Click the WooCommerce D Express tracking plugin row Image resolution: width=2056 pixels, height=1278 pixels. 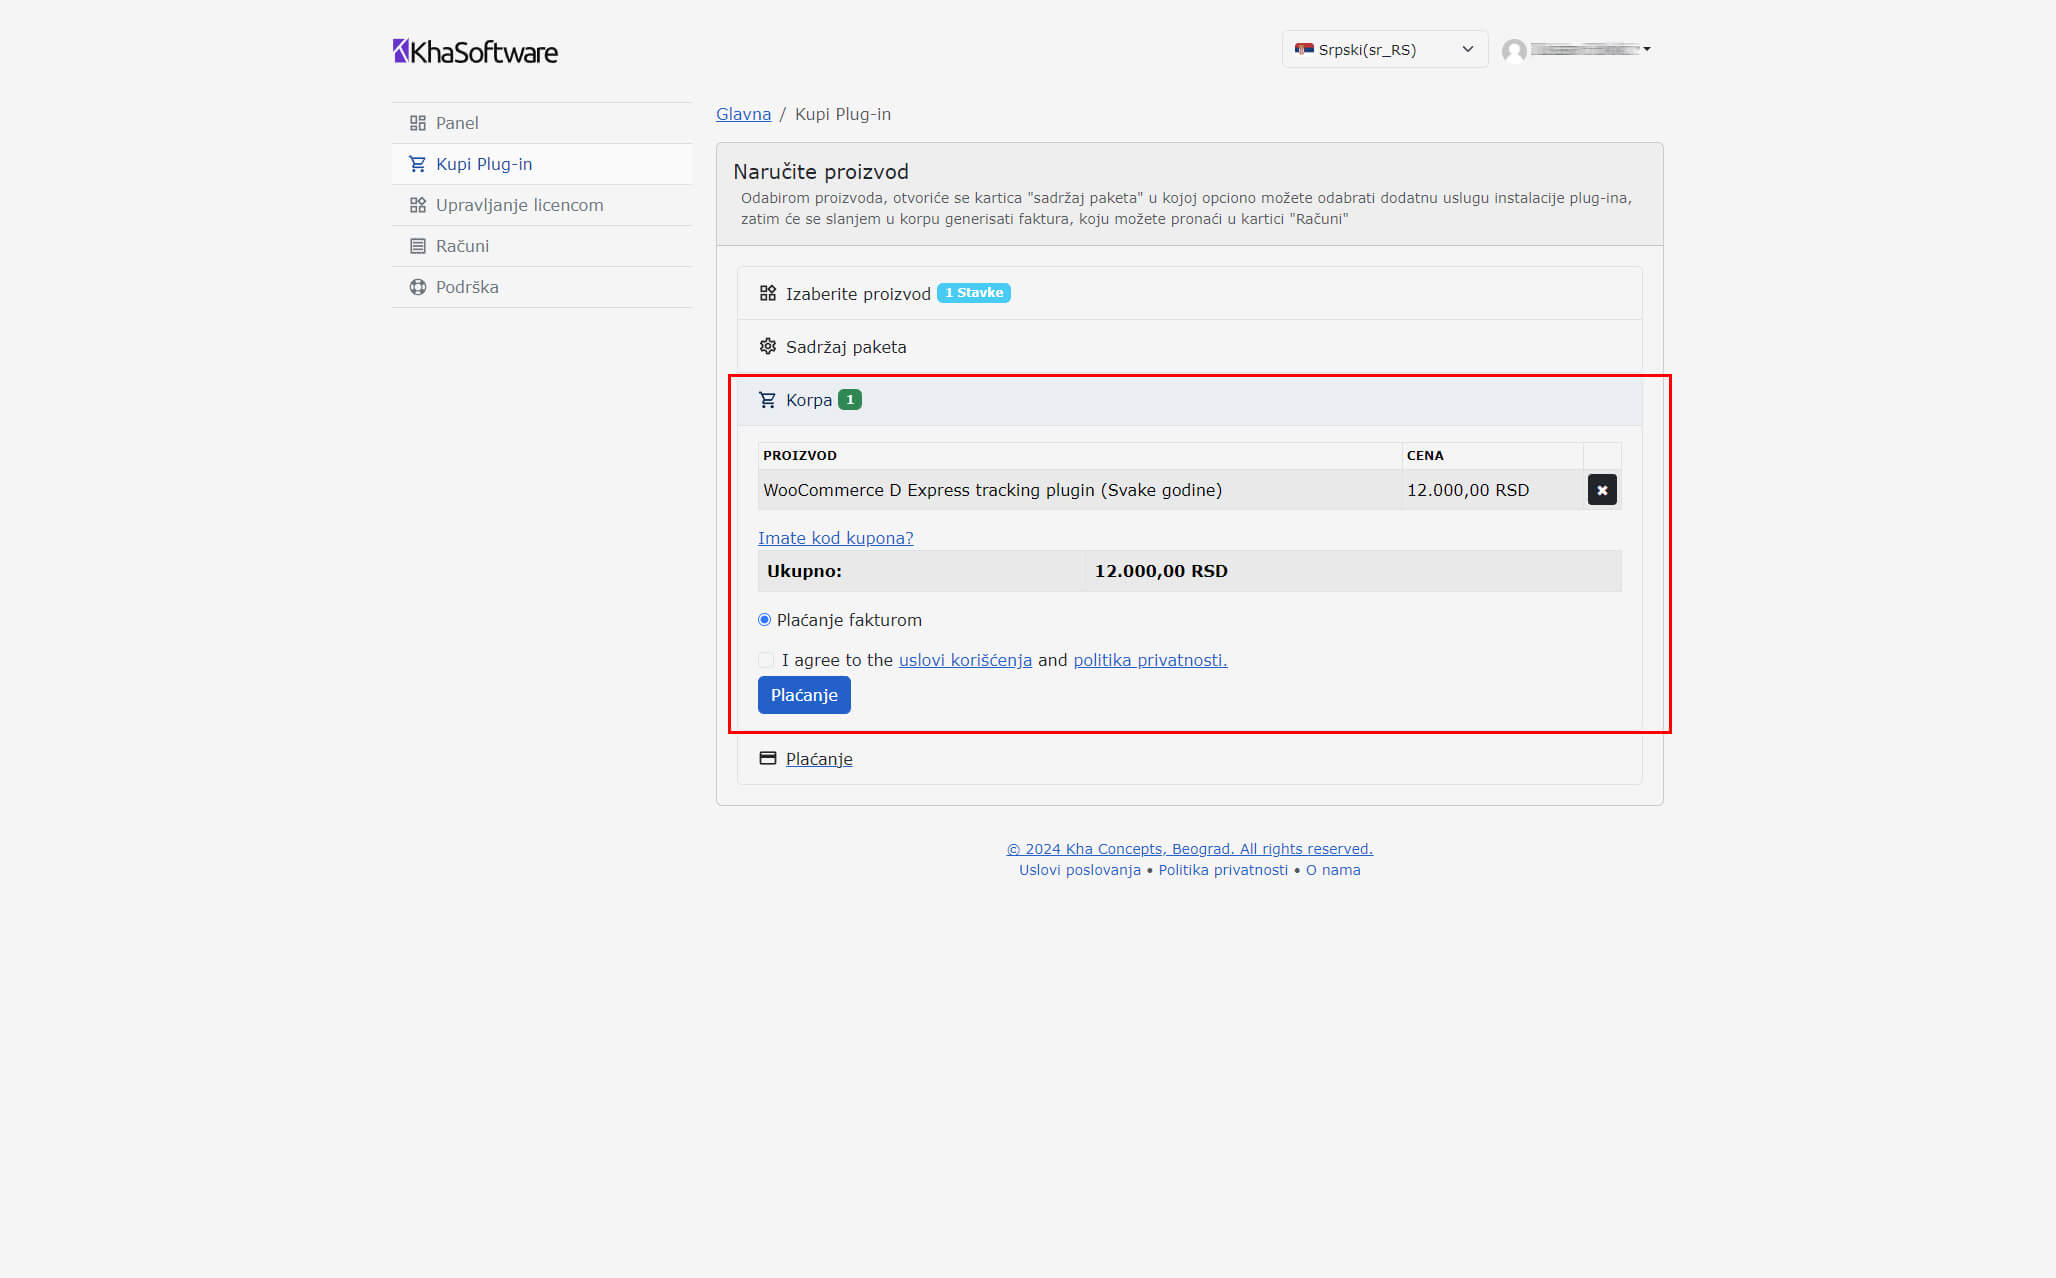(1190, 490)
